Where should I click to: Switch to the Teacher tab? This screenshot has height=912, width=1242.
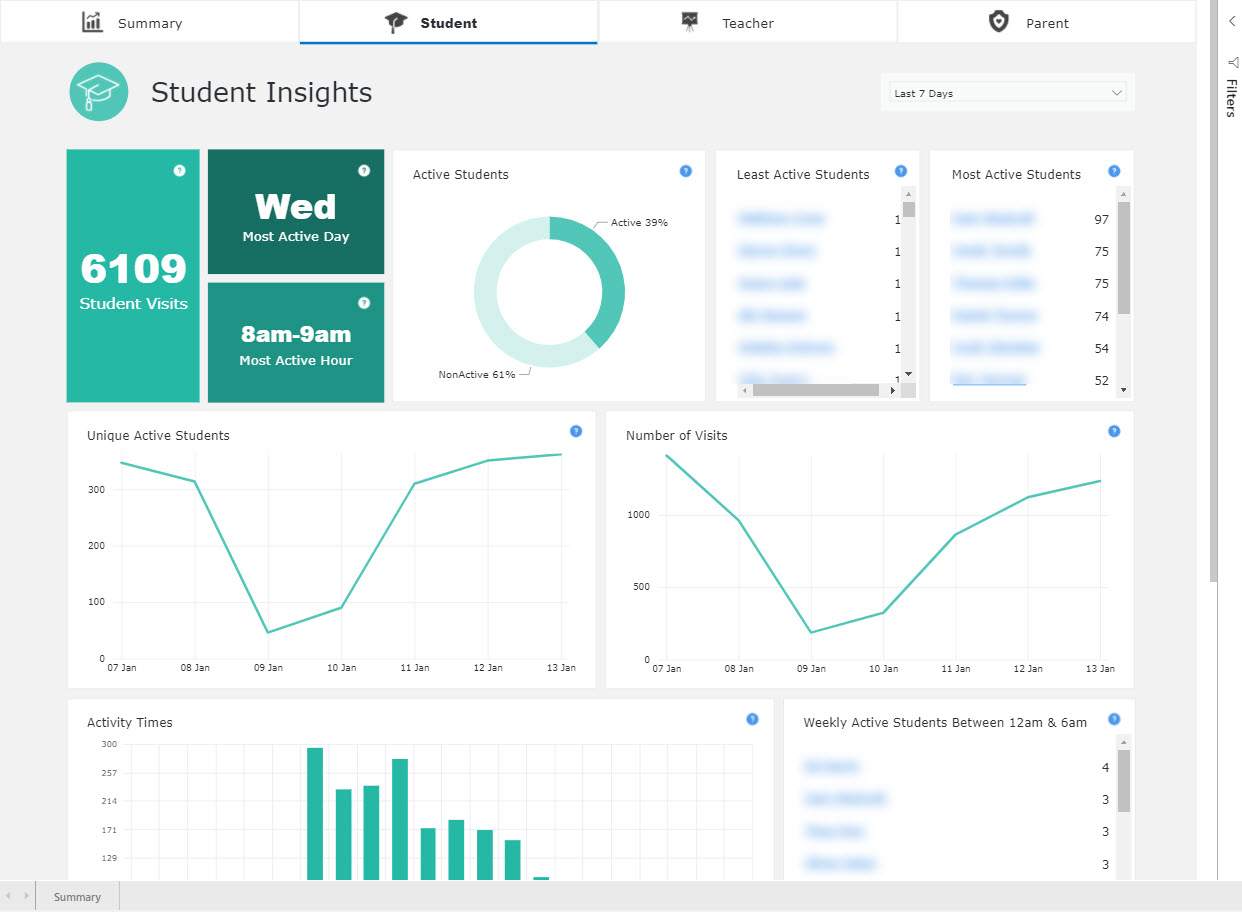(747, 22)
